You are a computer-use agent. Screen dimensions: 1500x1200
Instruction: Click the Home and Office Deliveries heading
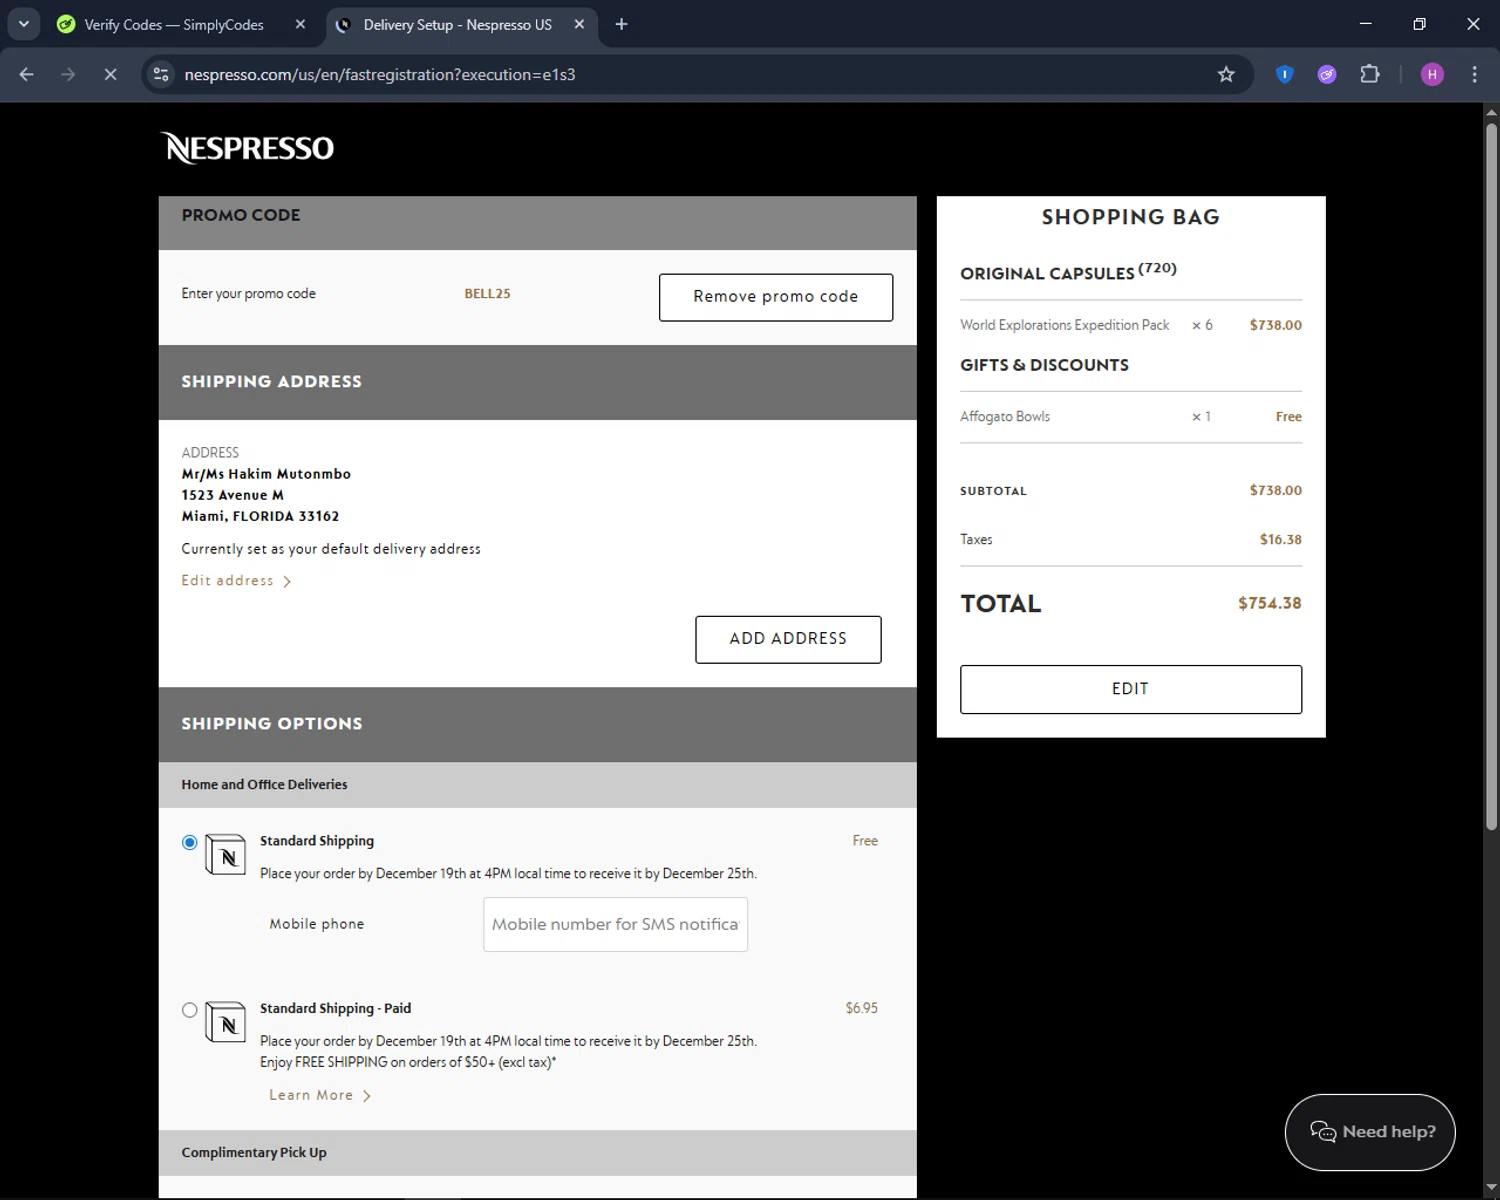tap(264, 784)
